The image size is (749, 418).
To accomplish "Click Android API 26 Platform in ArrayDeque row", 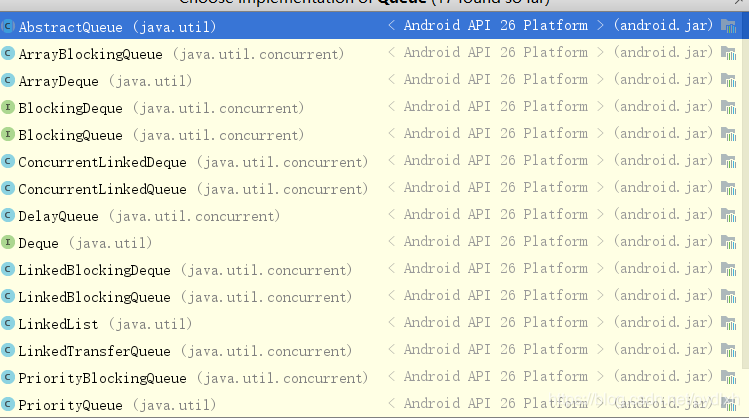I will pos(496,79).
